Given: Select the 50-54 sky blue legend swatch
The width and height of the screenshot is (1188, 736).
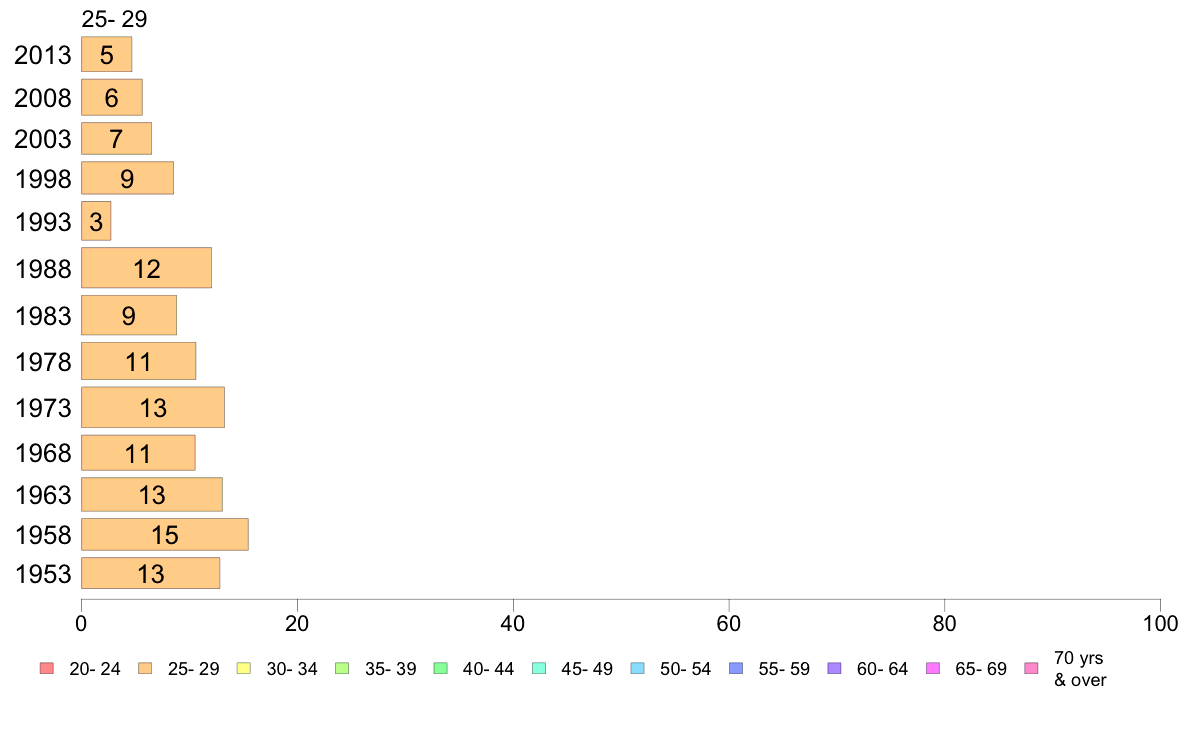Looking at the screenshot, I should 637,668.
